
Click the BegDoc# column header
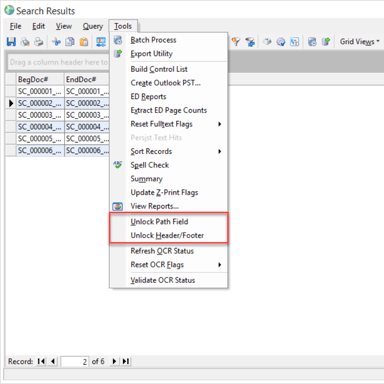[x=40, y=79]
